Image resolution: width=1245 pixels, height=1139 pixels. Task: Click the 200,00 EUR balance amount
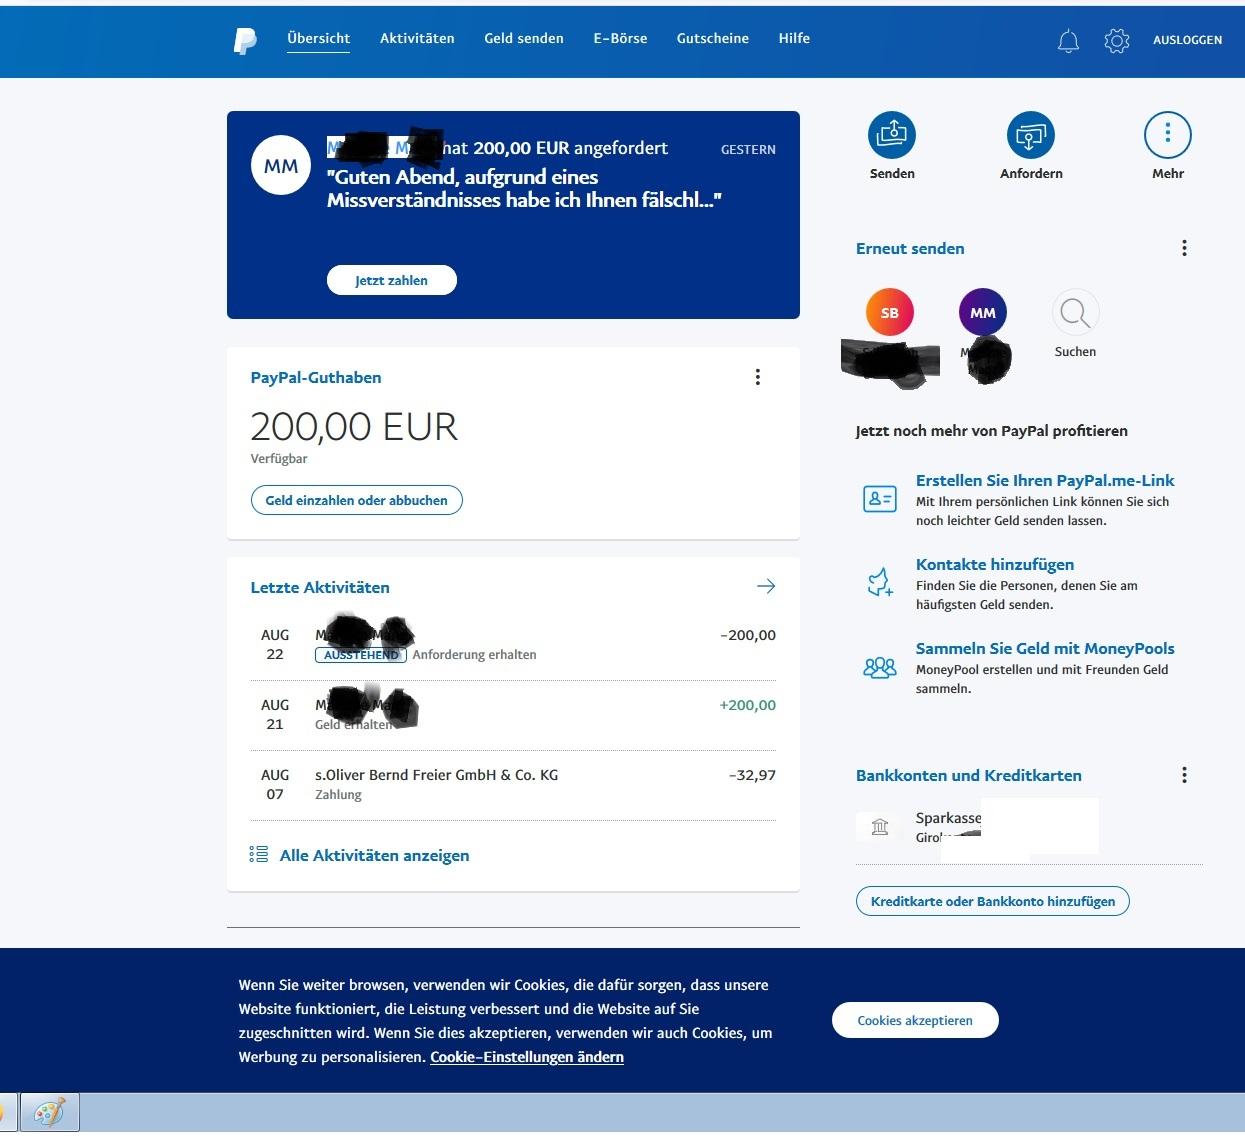point(354,427)
